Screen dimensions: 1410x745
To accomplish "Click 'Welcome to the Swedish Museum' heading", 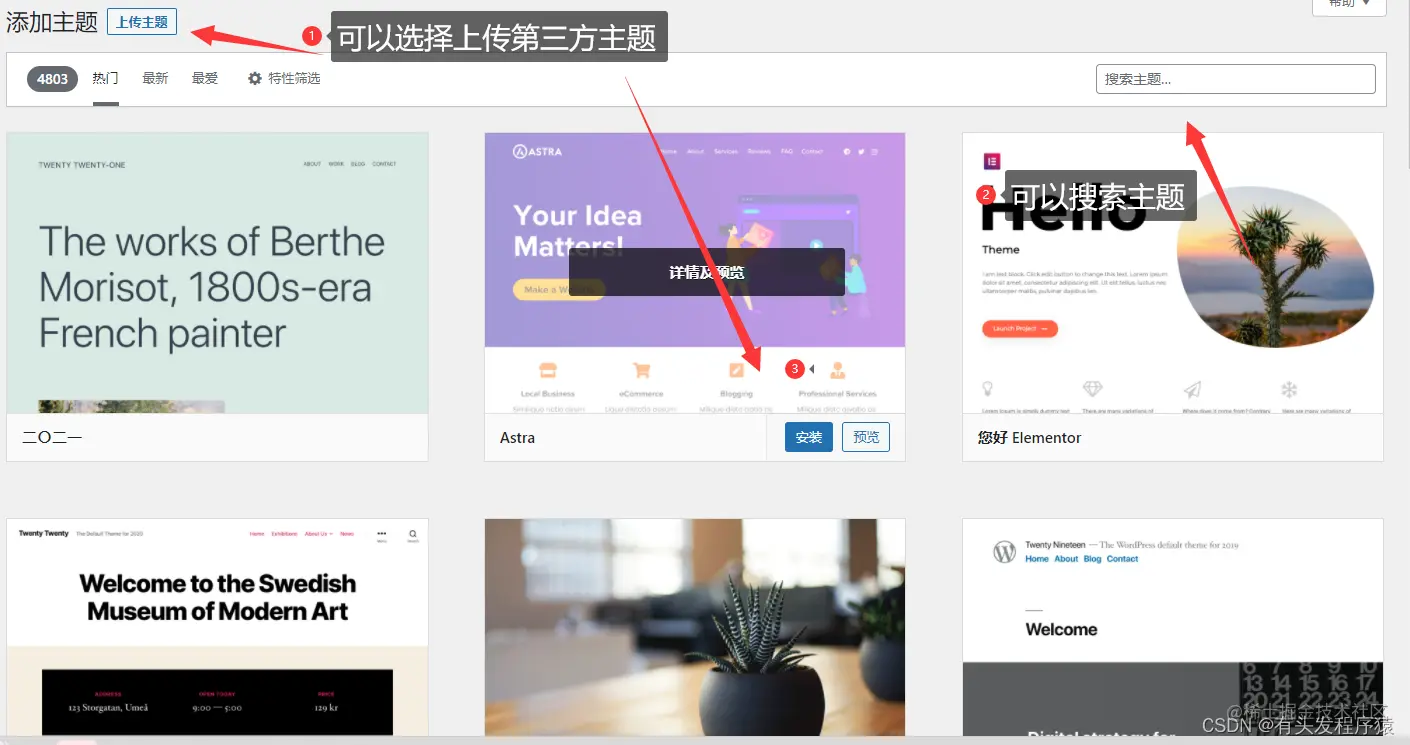I will point(217,597).
